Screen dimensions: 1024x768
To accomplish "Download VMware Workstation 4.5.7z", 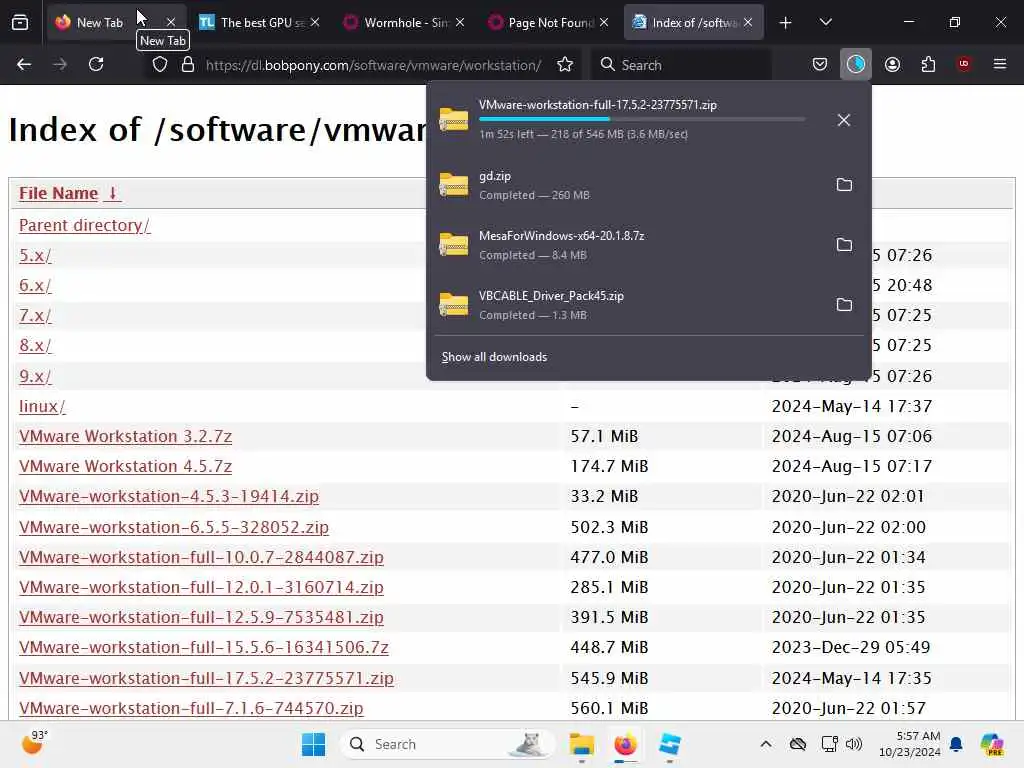I will tap(125, 466).
